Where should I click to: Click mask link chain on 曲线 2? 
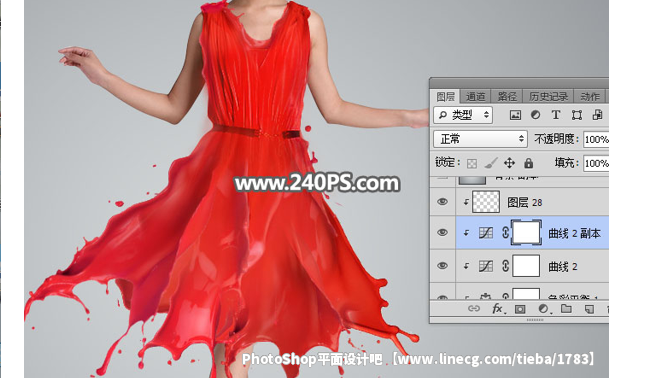click(x=505, y=266)
